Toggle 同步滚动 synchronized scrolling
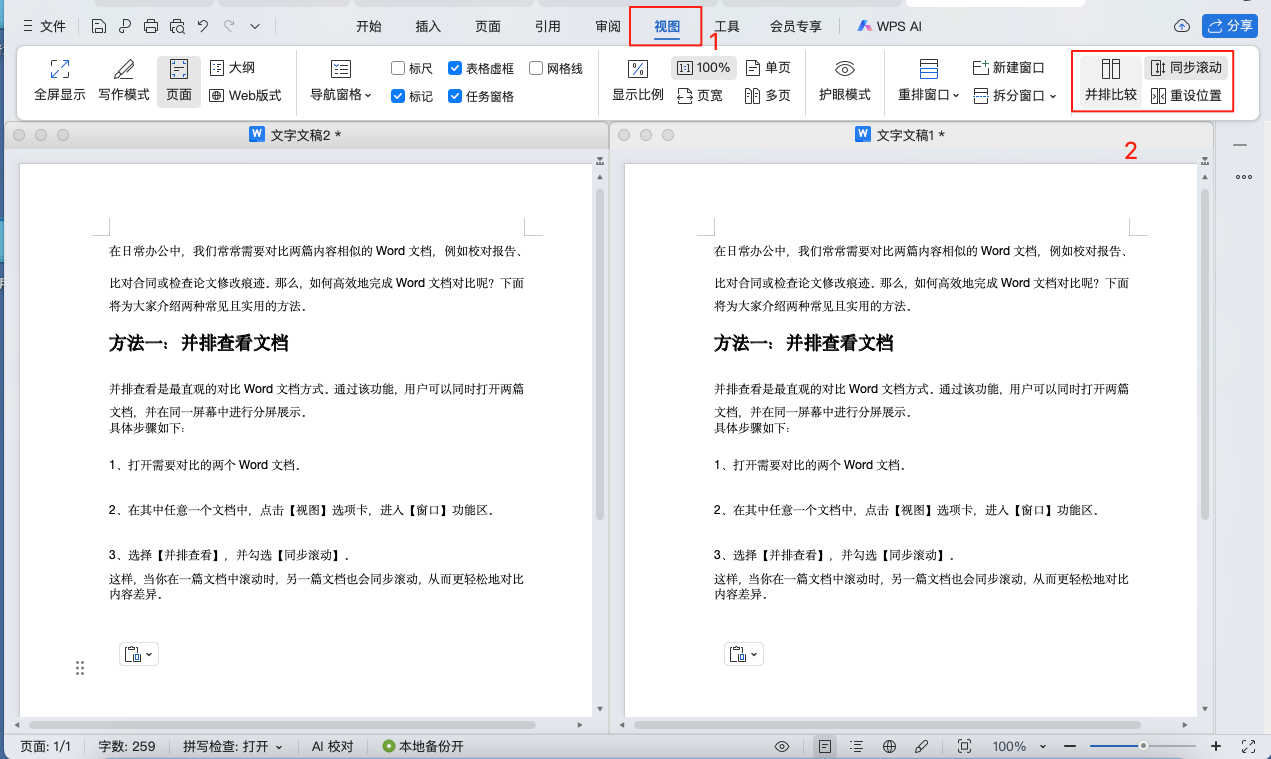The width and height of the screenshot is (1271, 759). pos(1186,68)
